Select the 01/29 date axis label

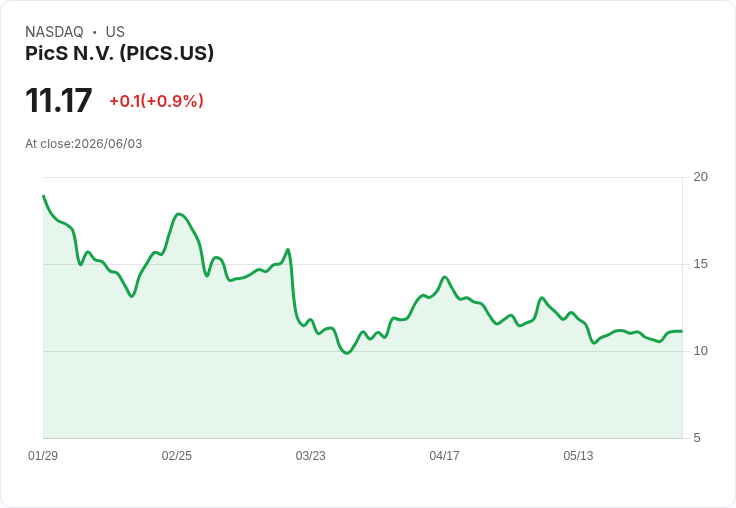coord(43,455)
